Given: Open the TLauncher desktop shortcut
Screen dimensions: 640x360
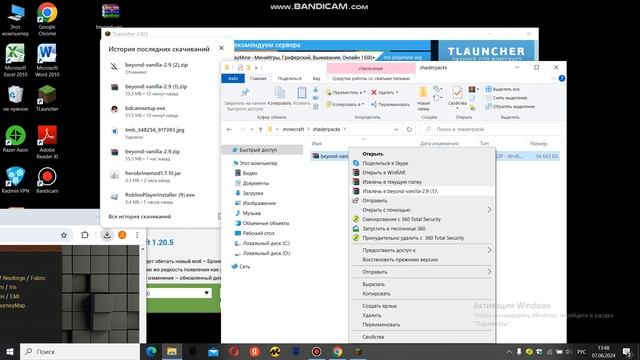Looking at the screenshot, I should [x=47, y=98].
